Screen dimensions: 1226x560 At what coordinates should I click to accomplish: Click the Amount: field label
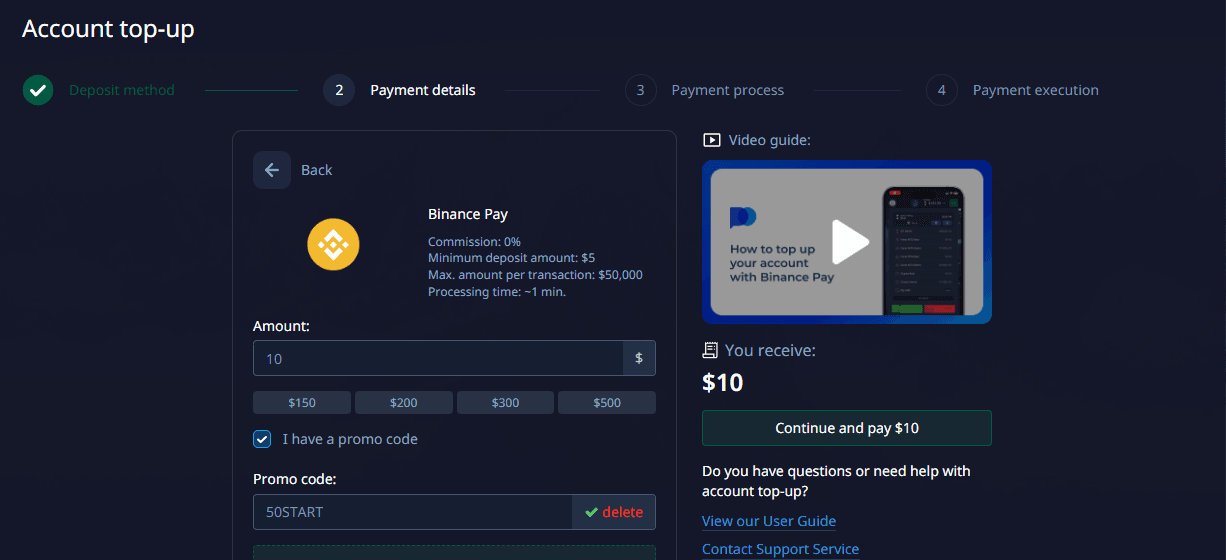(281, 326)
